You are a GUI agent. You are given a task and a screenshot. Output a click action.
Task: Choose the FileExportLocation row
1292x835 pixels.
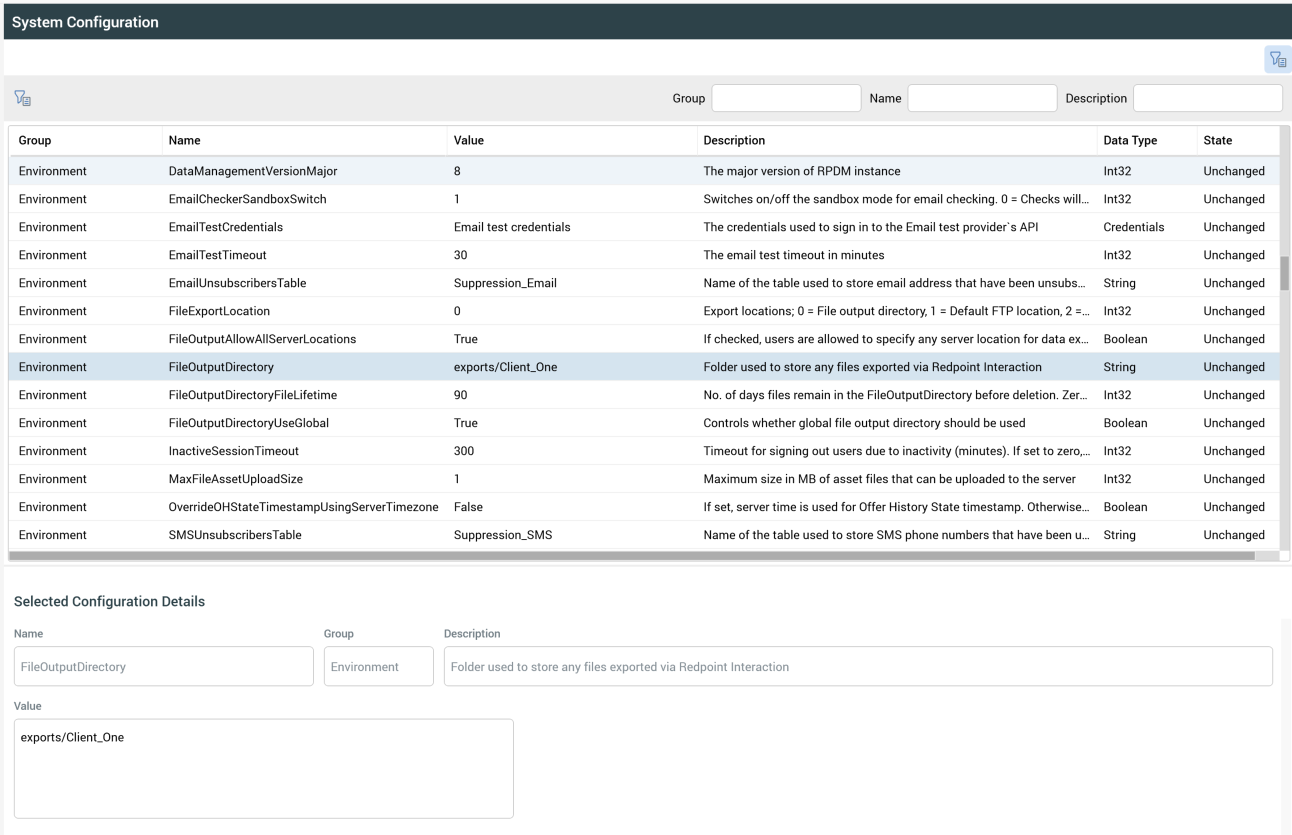[219, 311]
